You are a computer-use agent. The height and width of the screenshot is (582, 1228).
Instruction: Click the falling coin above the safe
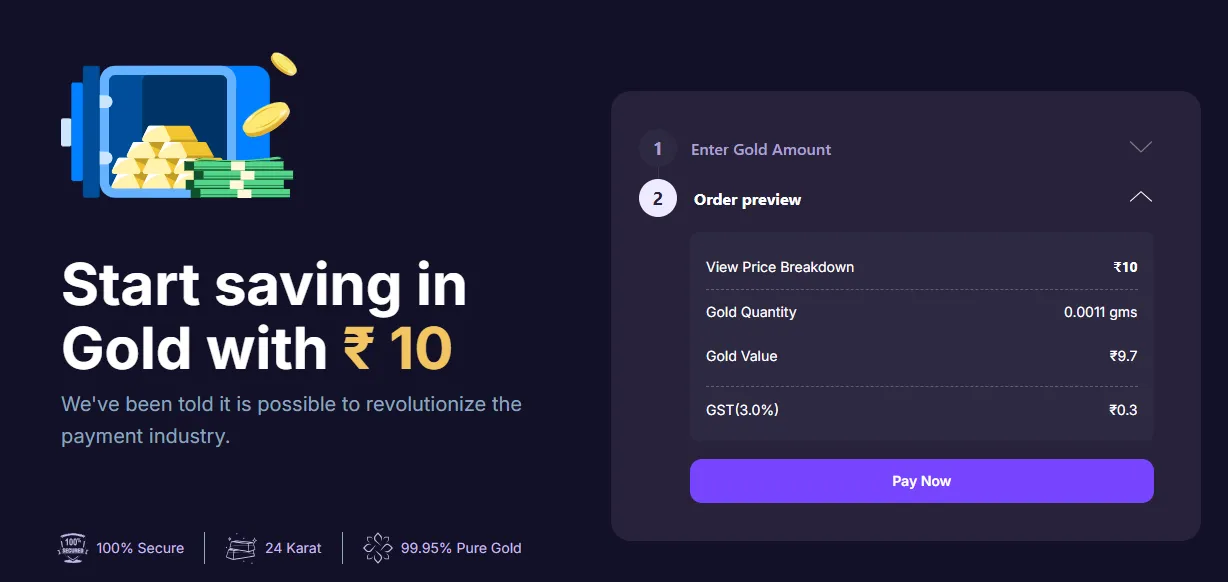(x=283, y=65)
